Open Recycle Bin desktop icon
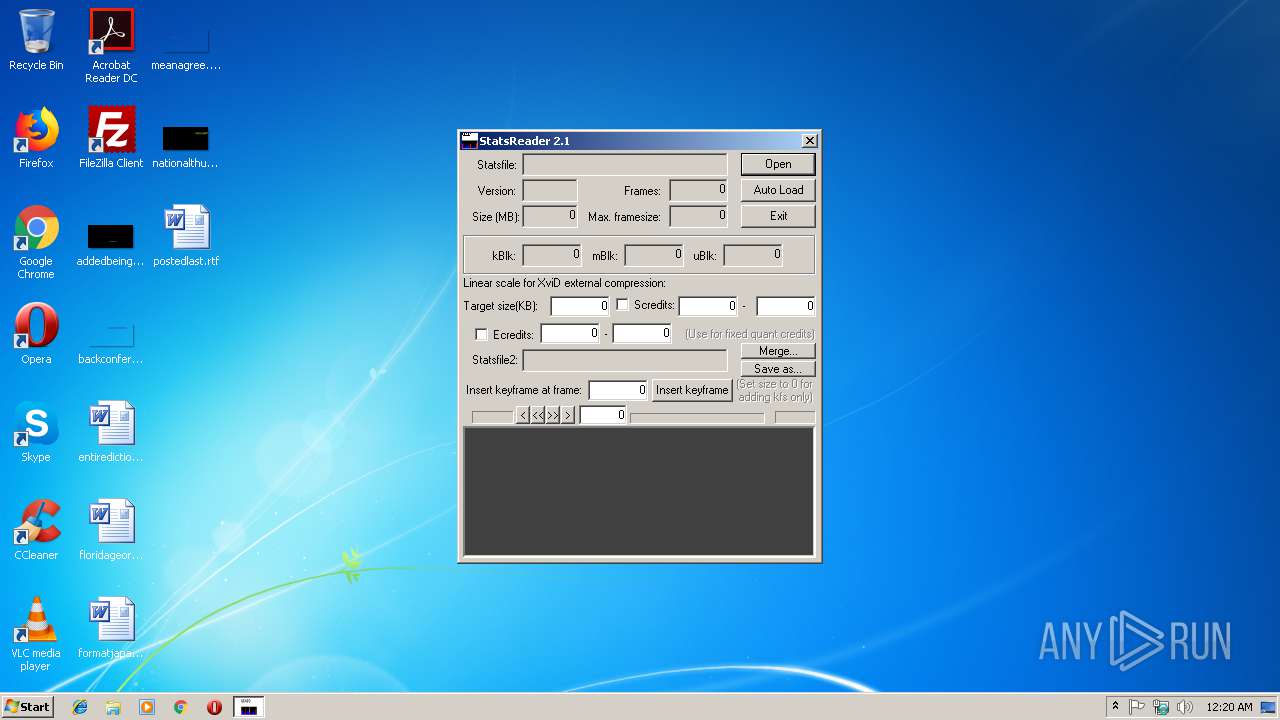Image resolution: width=1280 pixels, height=720 pixels. point(36,40)
